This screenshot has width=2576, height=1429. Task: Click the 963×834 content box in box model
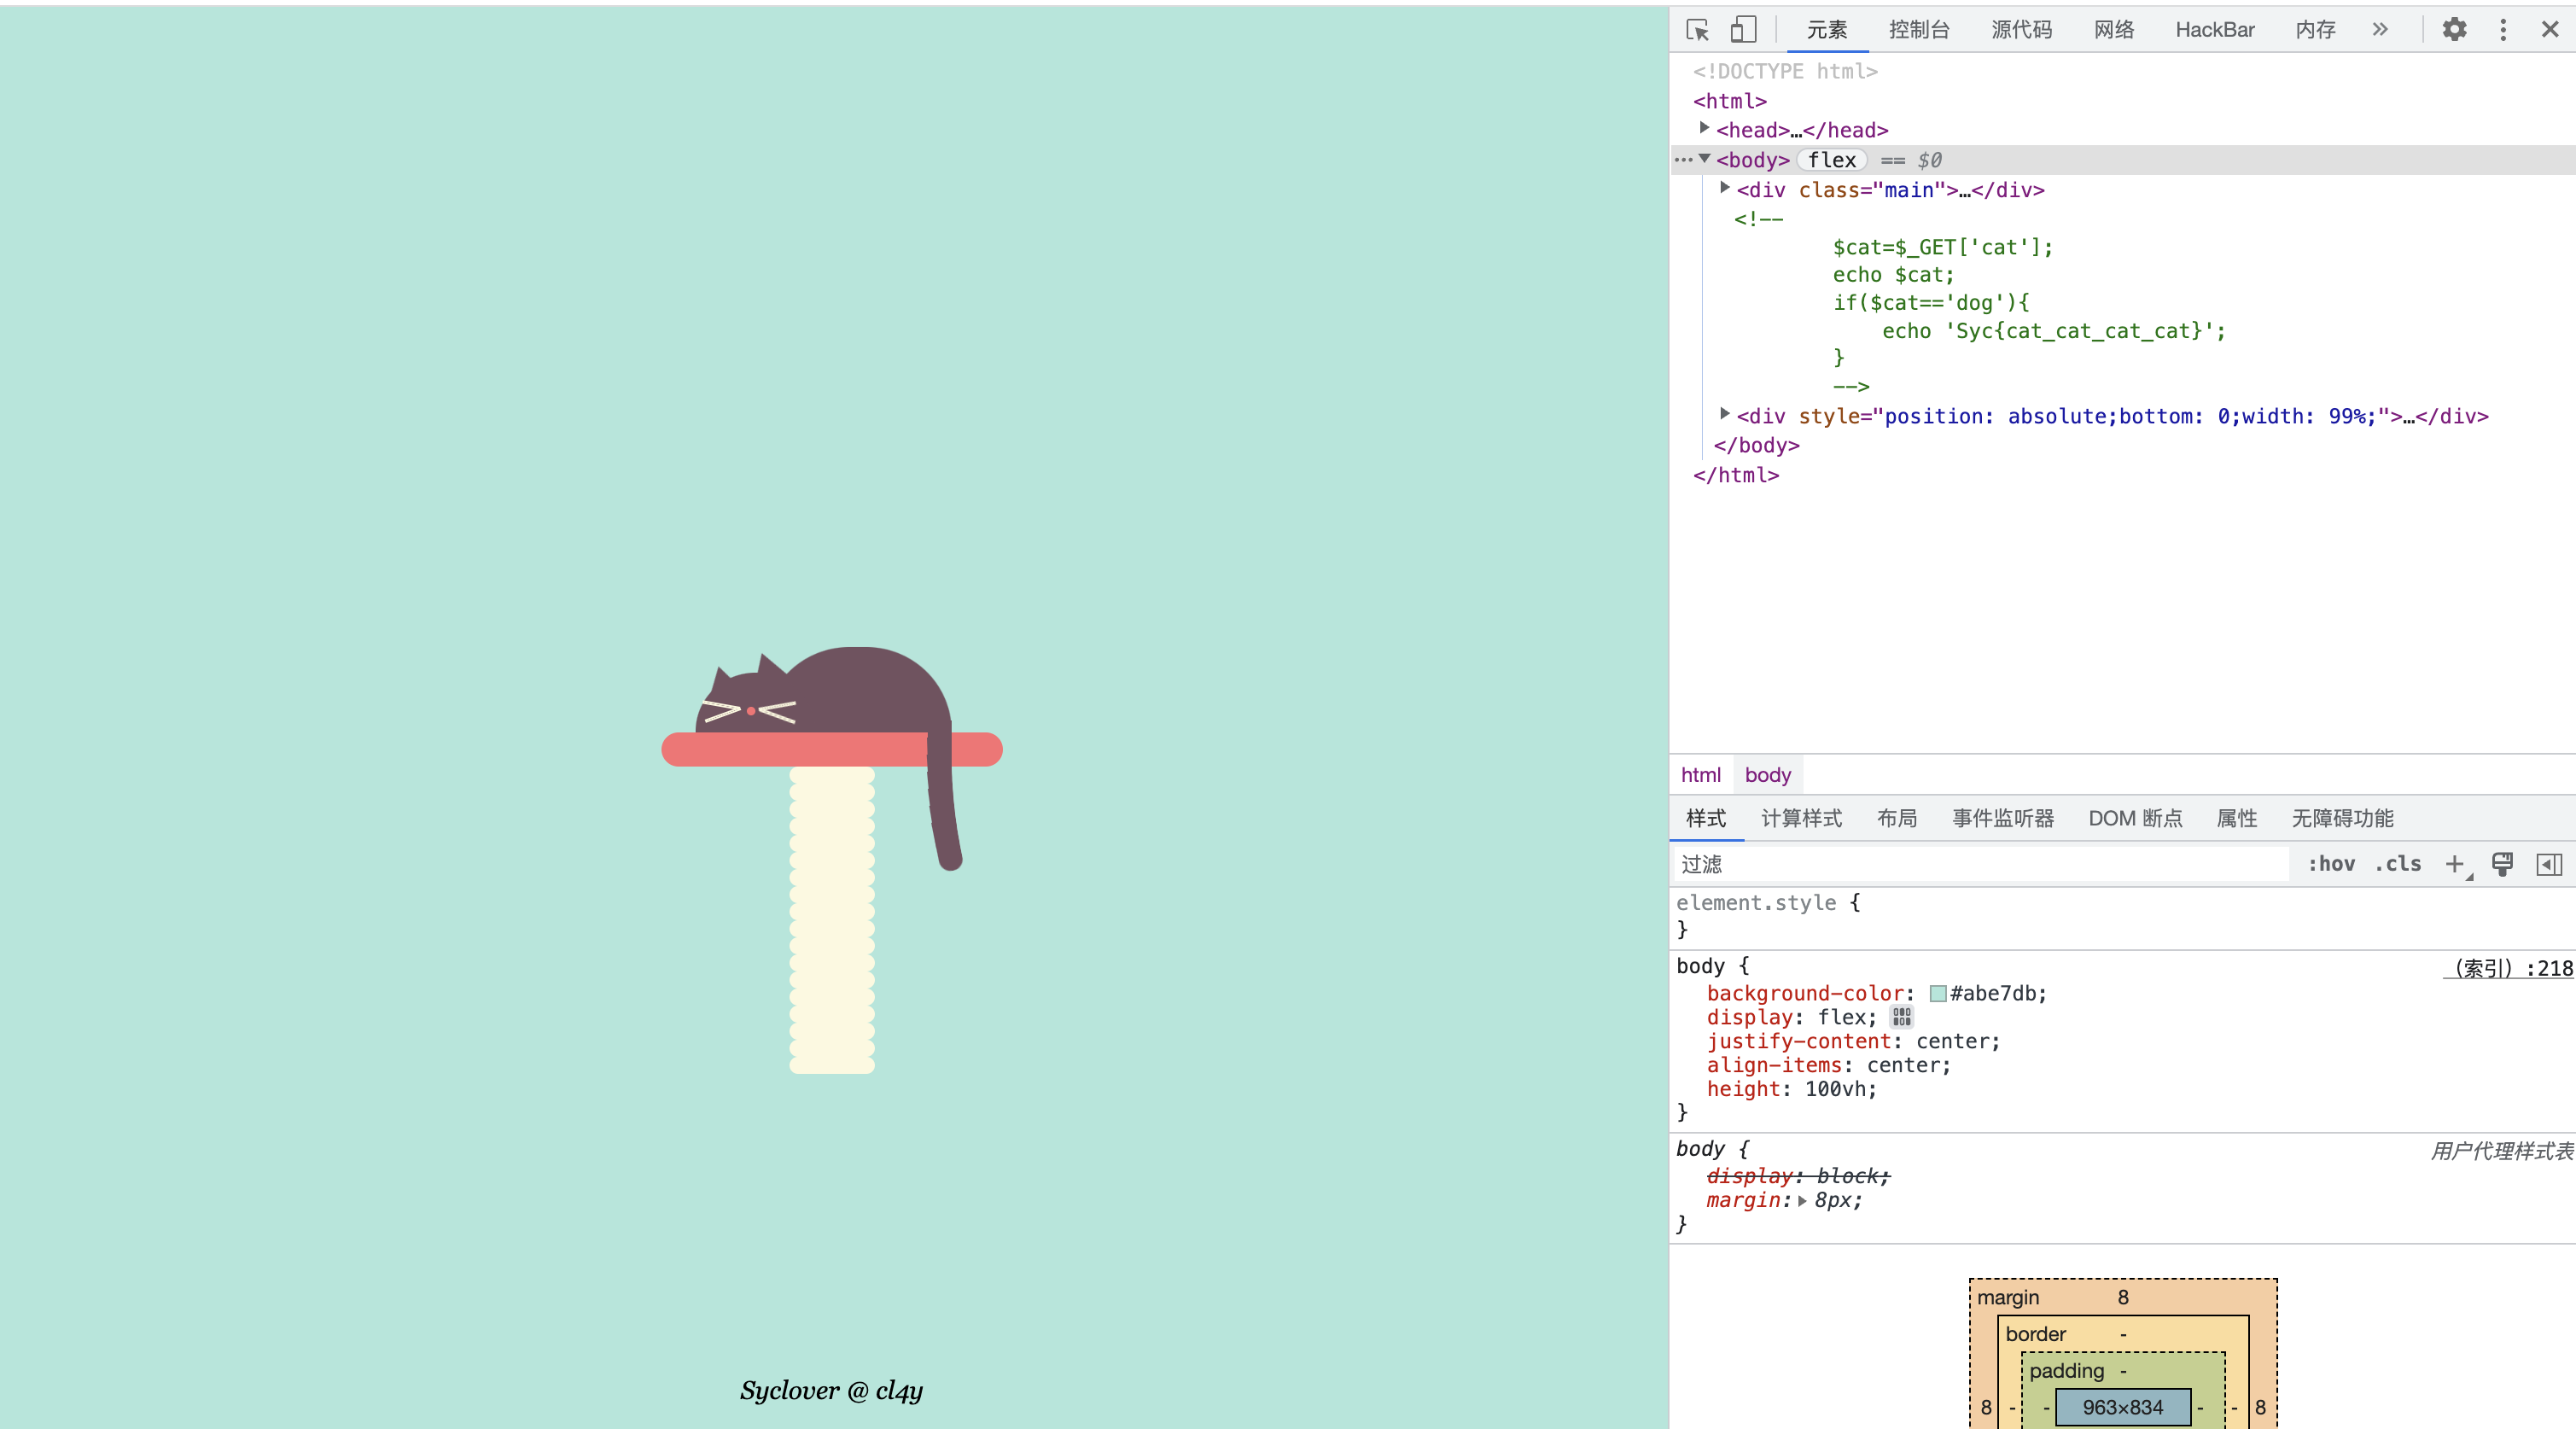[2122, 1407]
